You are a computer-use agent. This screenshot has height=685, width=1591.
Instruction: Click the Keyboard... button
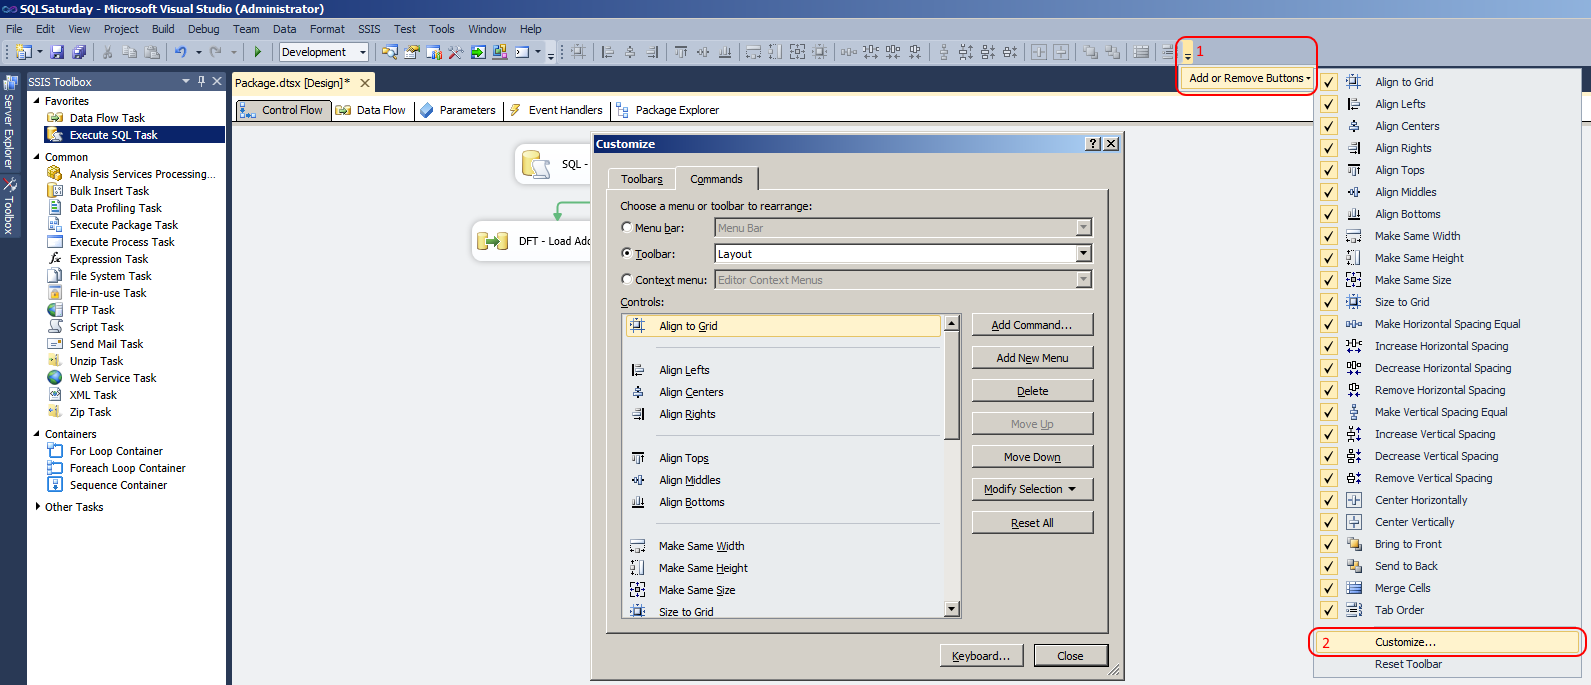coord(981,656)
